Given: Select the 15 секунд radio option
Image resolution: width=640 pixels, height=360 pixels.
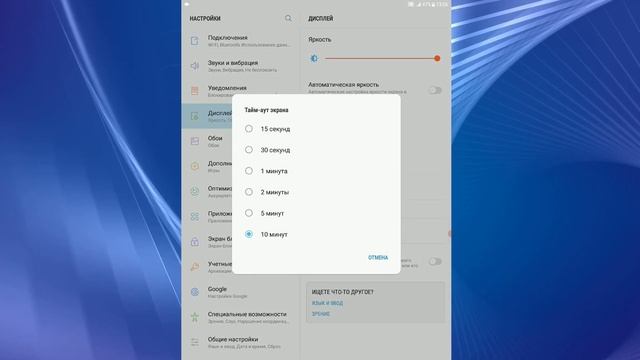Looking at the screenshot, I should coord(249,129).
